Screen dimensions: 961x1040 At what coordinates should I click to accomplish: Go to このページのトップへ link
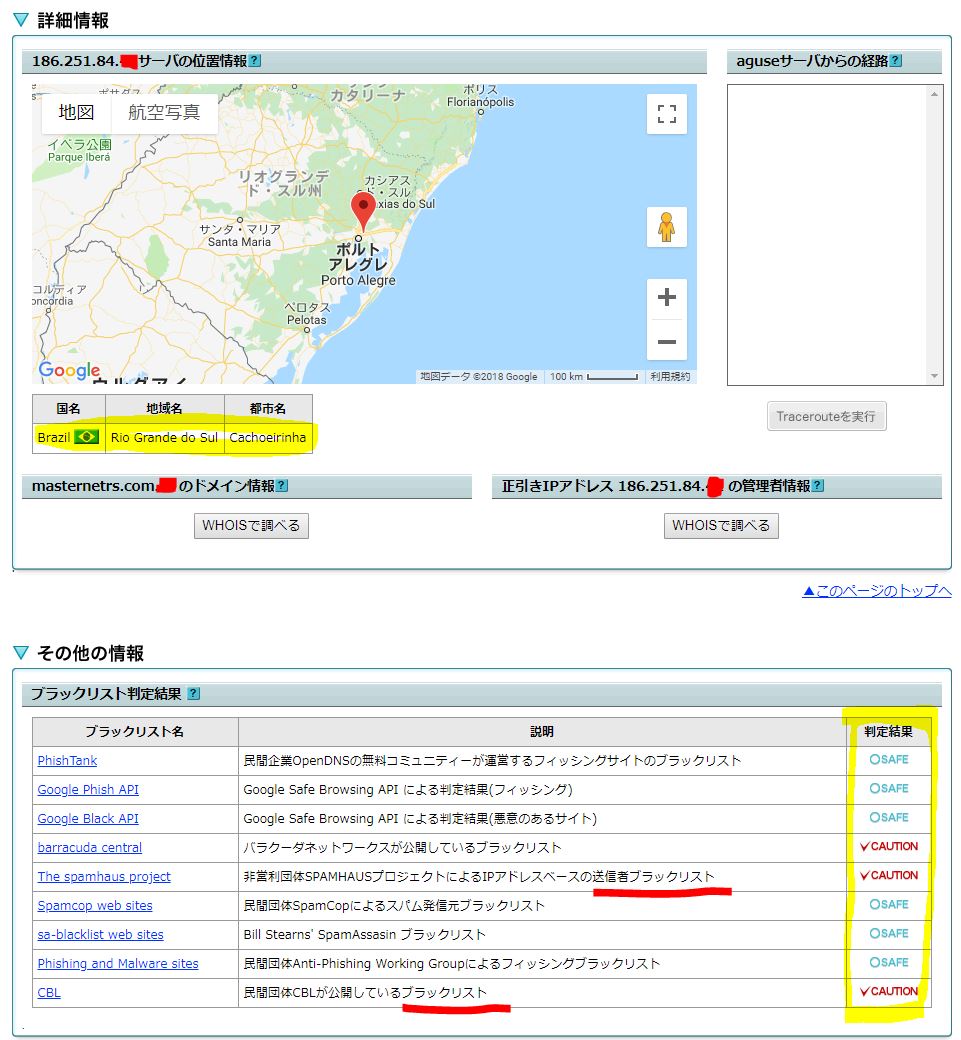click(x=876, y=591)
